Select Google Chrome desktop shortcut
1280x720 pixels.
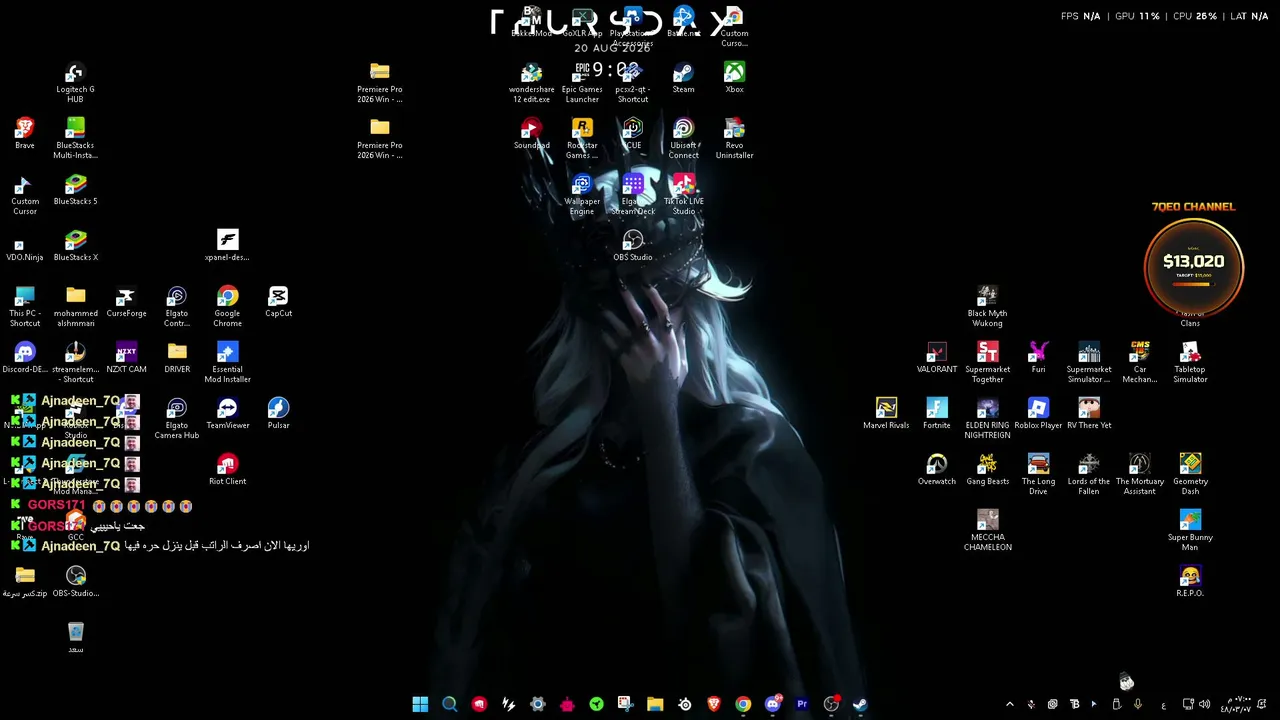click(227, 307)
